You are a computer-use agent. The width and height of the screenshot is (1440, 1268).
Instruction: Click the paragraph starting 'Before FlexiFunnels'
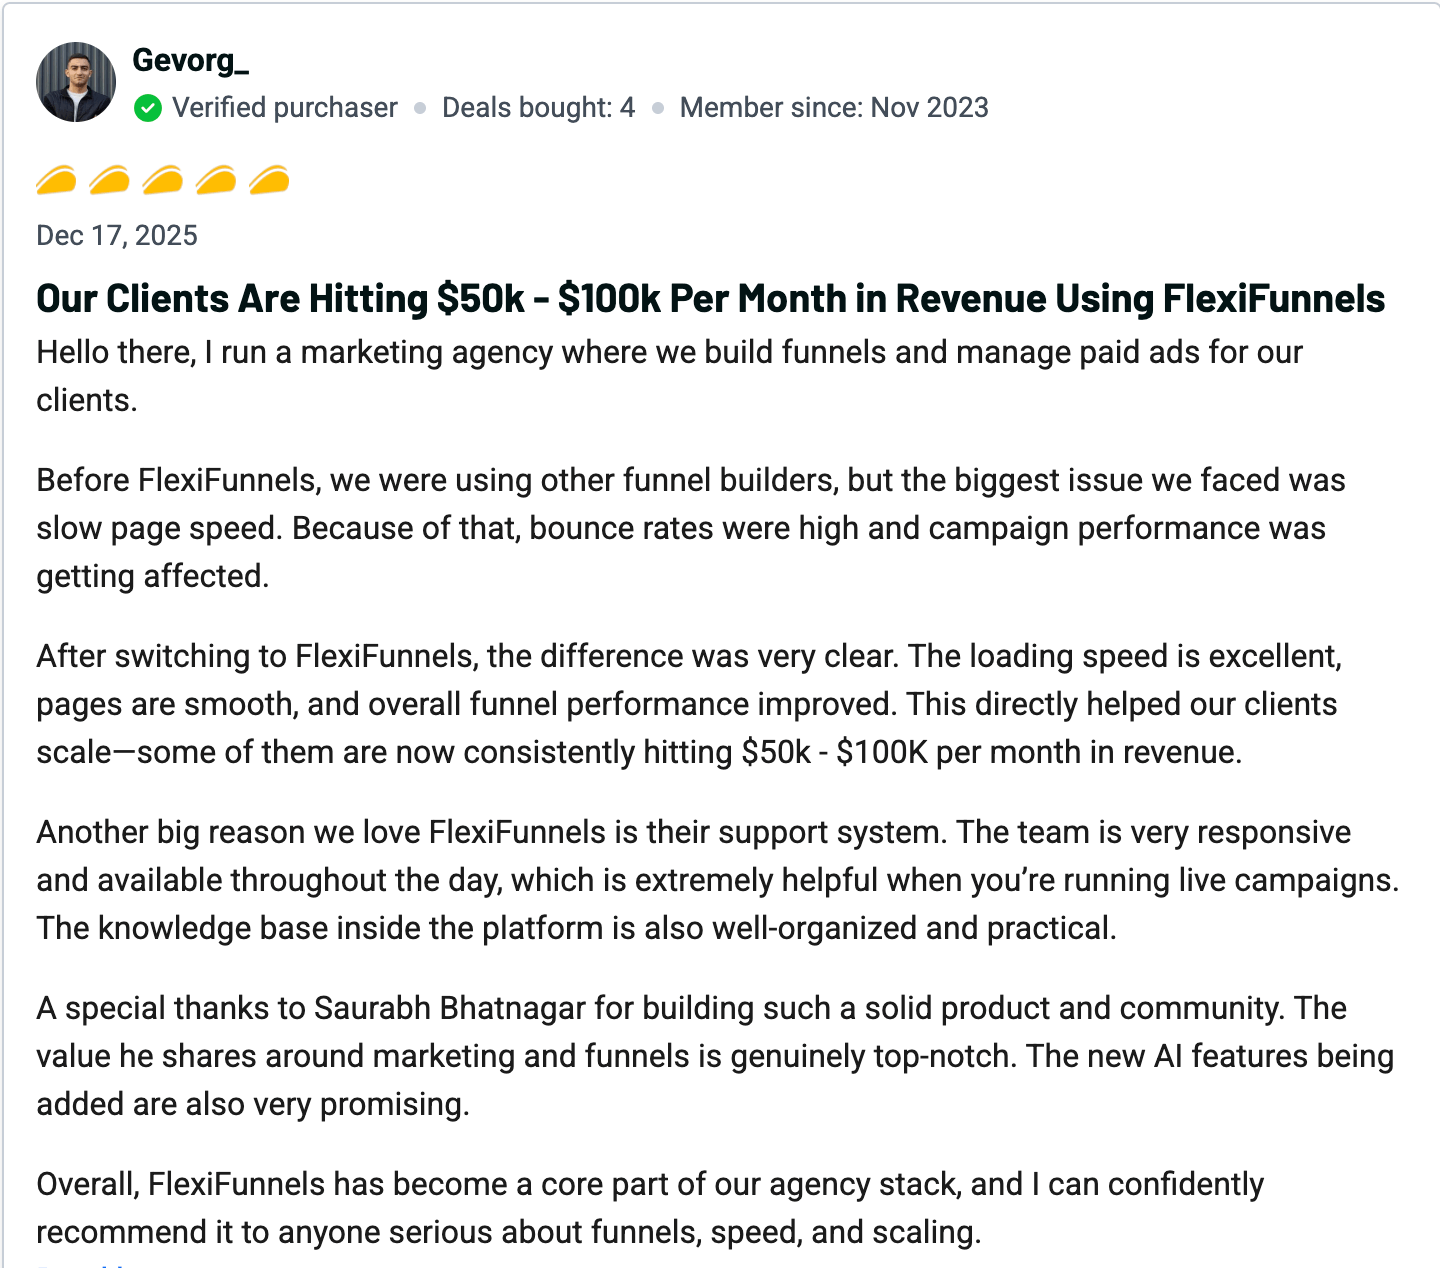pos(690,528)
